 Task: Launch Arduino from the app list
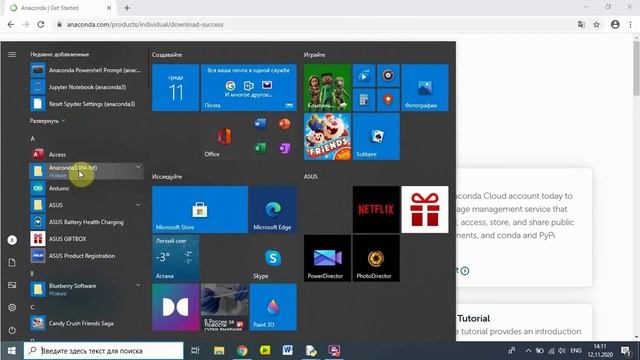(x=87, y=188)
